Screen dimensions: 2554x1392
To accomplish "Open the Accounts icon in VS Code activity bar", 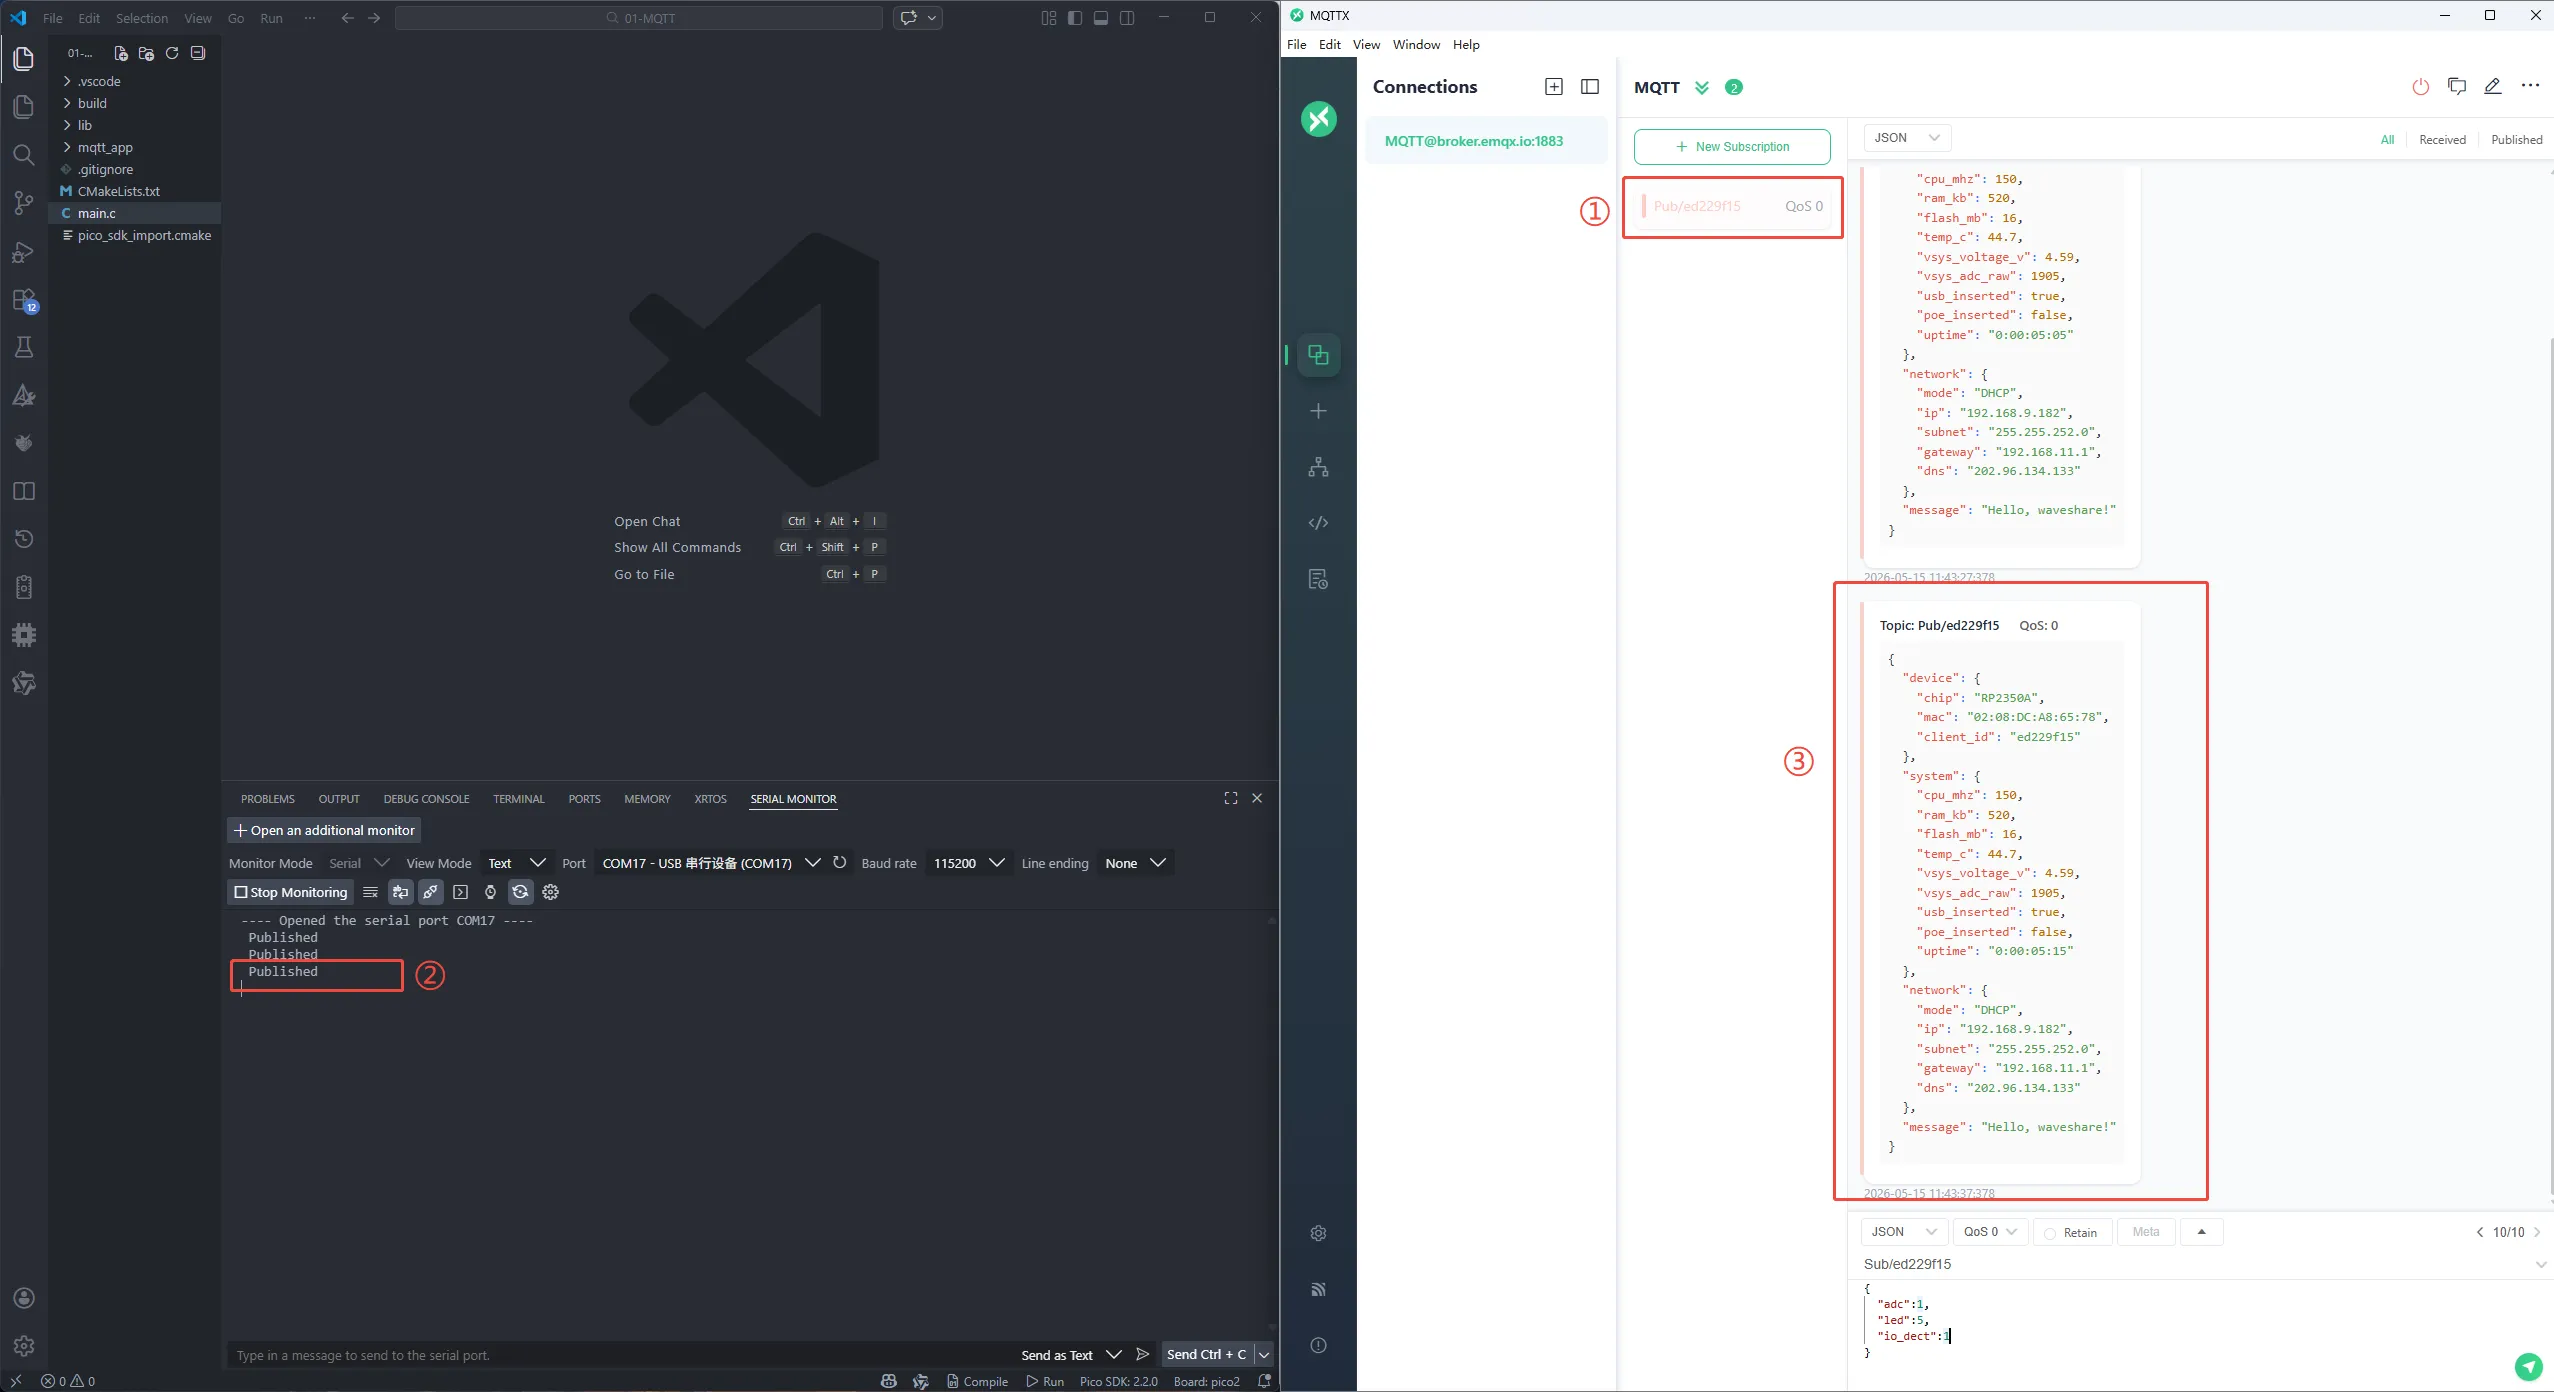I will pos(24,1298).
